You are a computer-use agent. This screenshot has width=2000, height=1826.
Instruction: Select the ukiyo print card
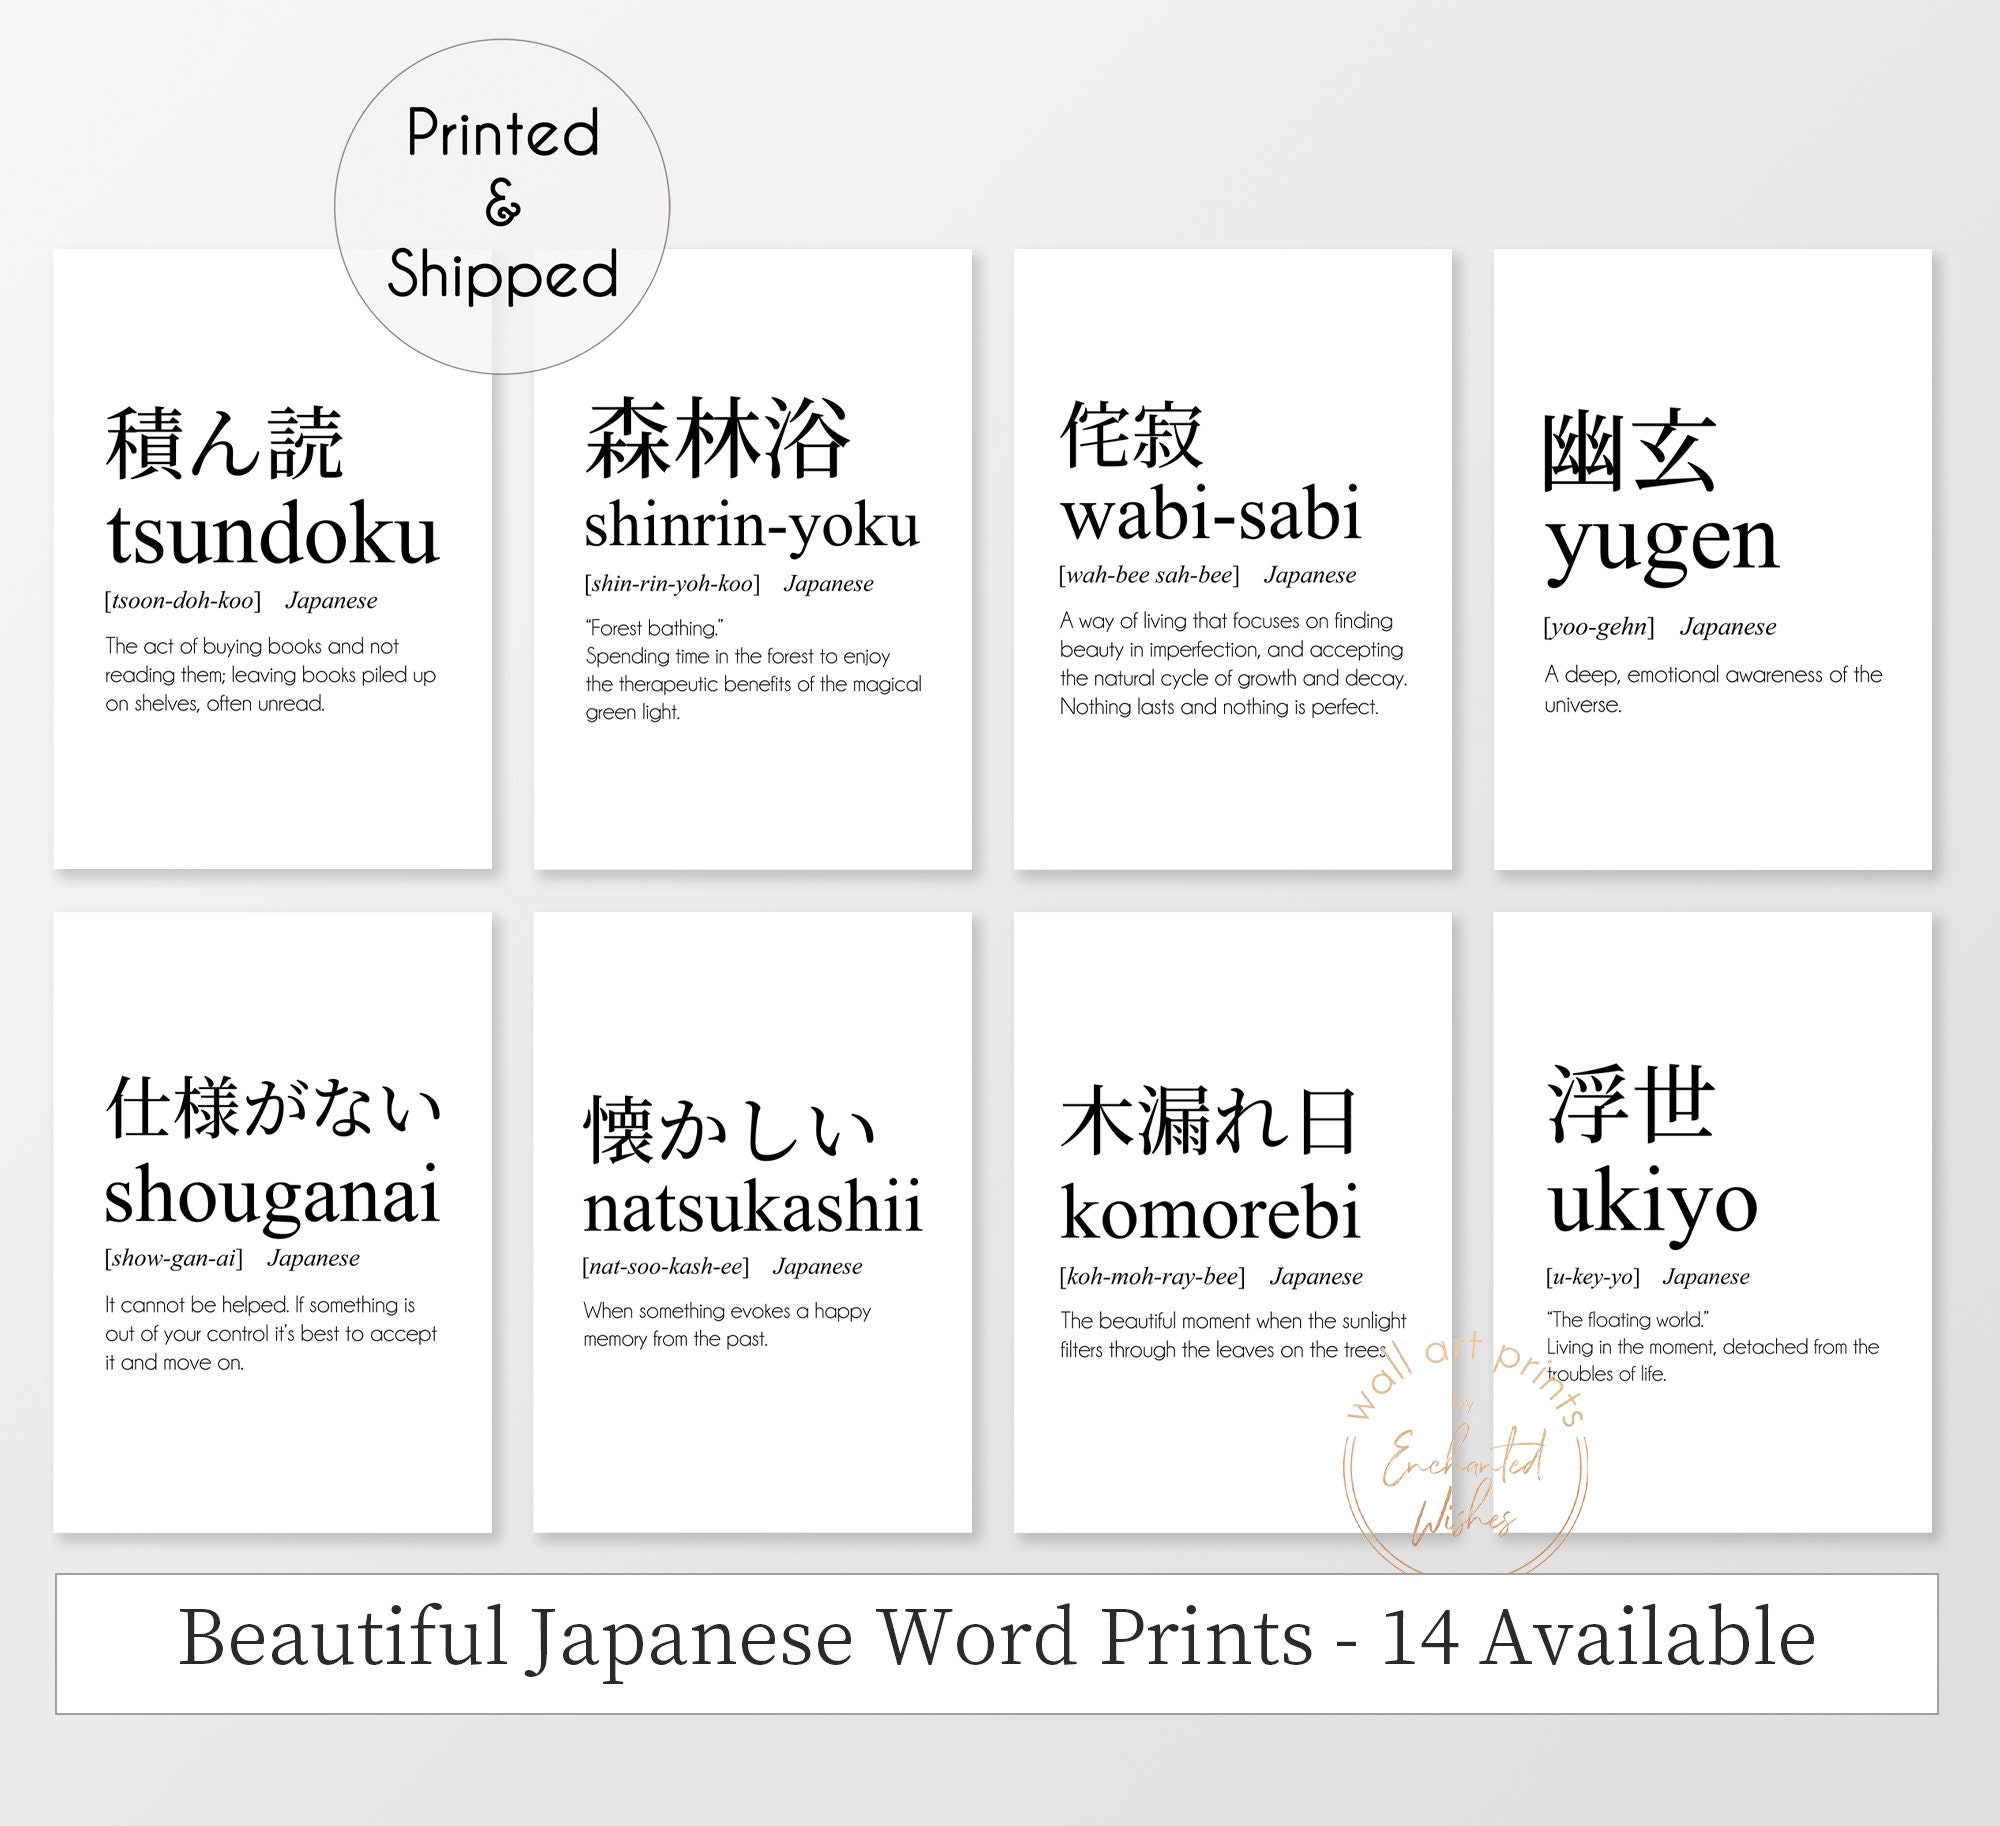[x=1712, y=1222]
